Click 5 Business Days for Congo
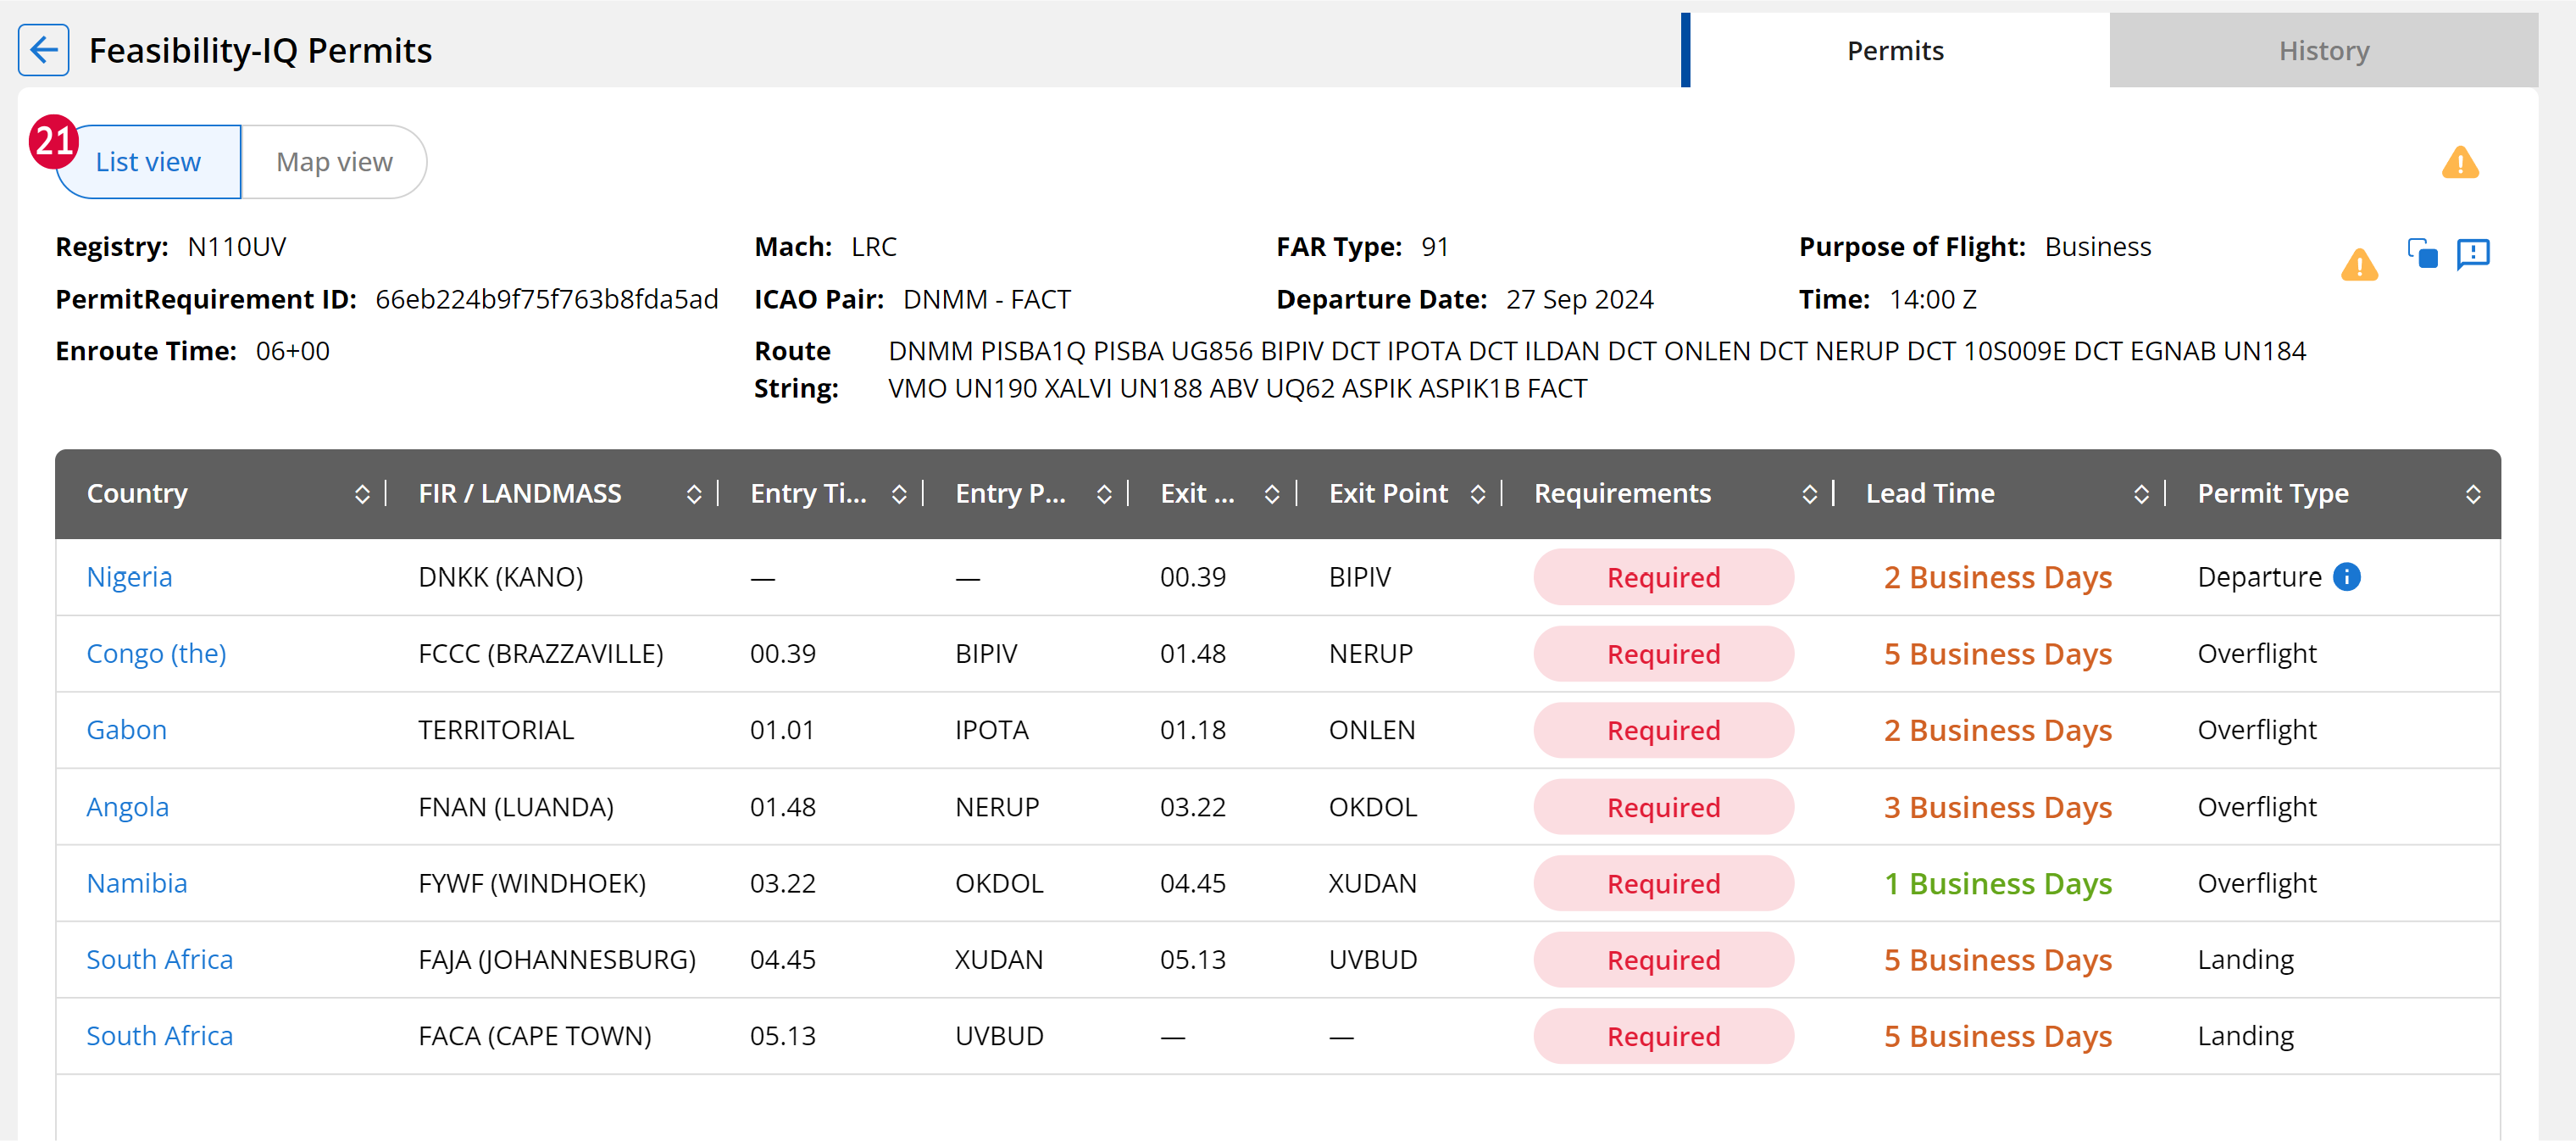This screenshot has height=1141, width=2576. pos(1997,654)
